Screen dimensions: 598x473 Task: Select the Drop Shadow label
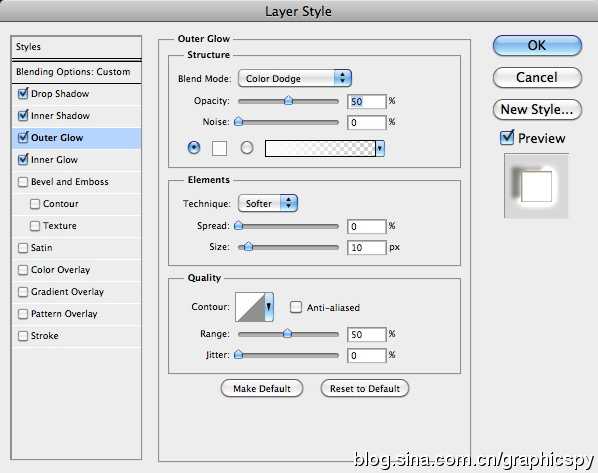click(x=60, y=93)
